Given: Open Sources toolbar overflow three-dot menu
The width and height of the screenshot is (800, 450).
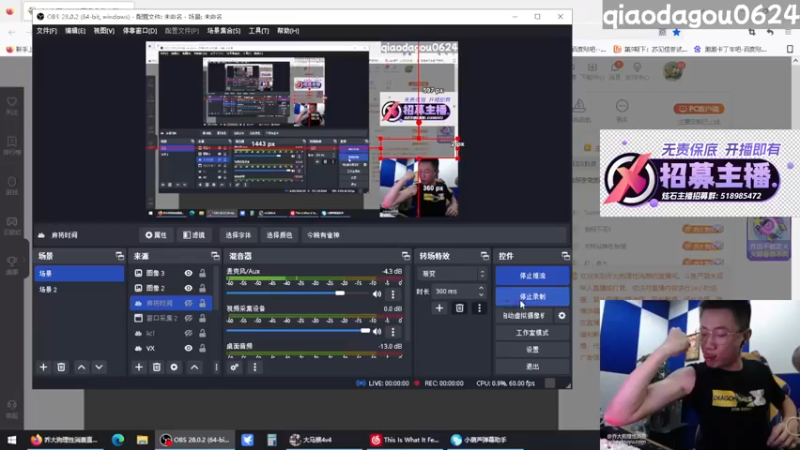Looking at the screenshot, I should [x=216, y=367].
